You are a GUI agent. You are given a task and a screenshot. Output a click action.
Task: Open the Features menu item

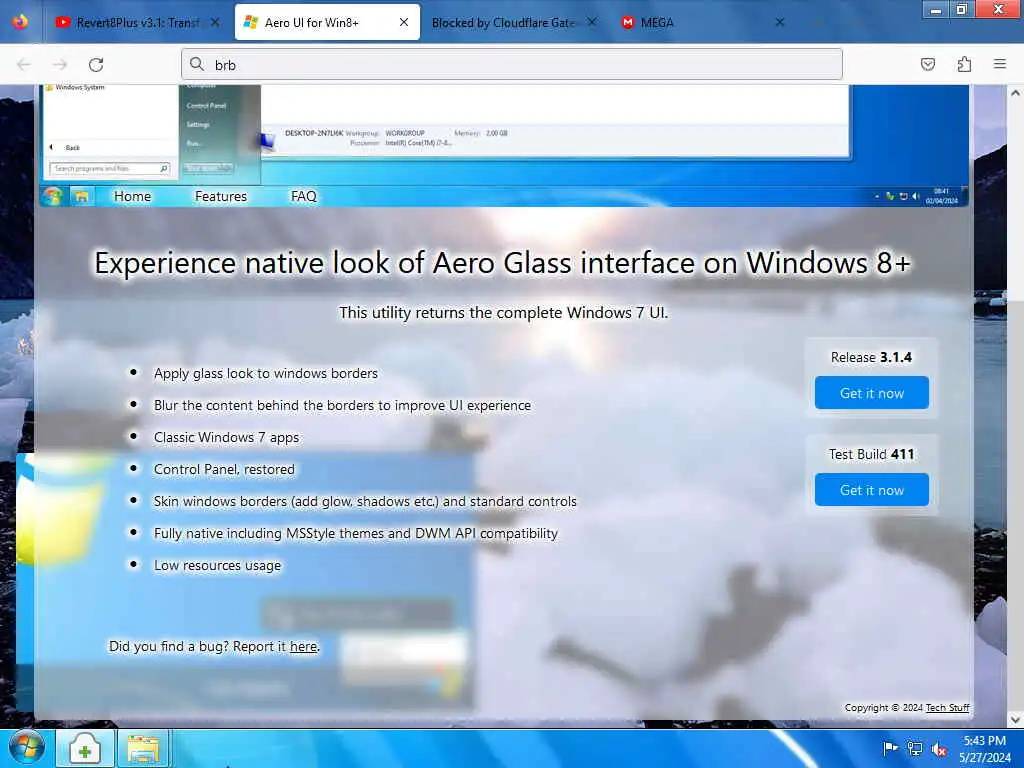(x=221, y=196)
